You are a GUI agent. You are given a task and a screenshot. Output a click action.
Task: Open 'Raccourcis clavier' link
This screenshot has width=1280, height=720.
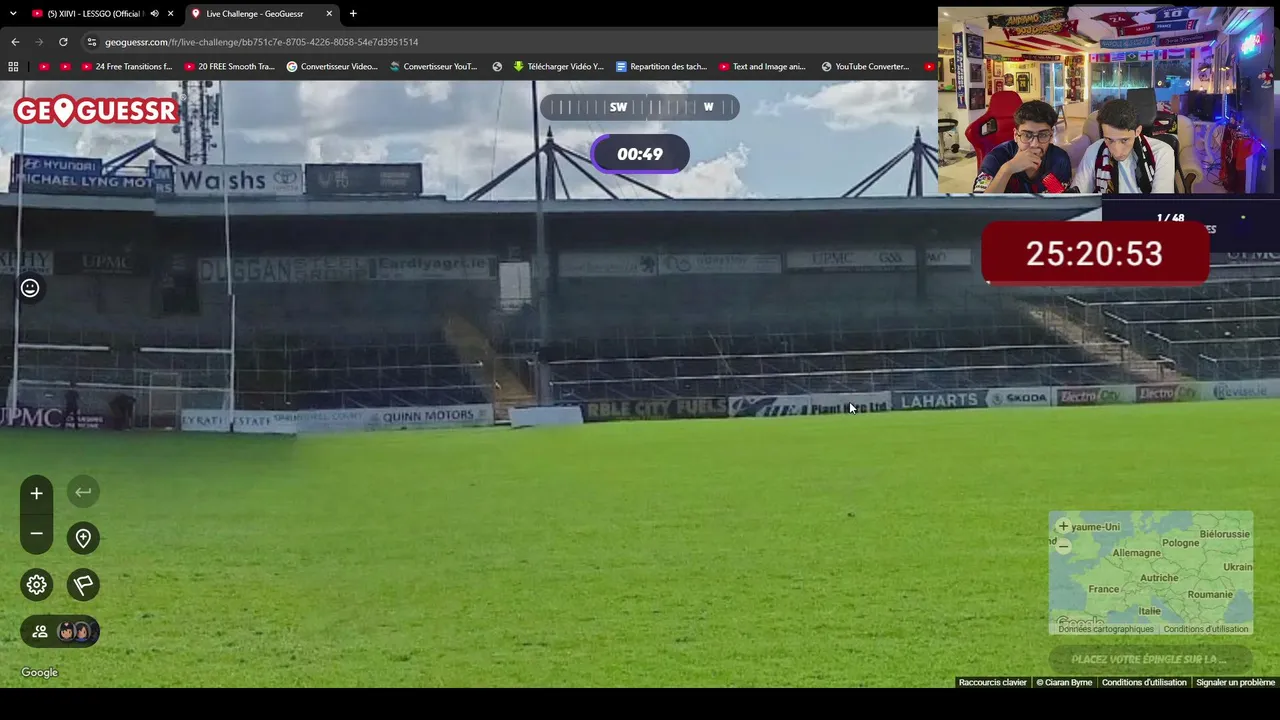[x=993, y=682]
